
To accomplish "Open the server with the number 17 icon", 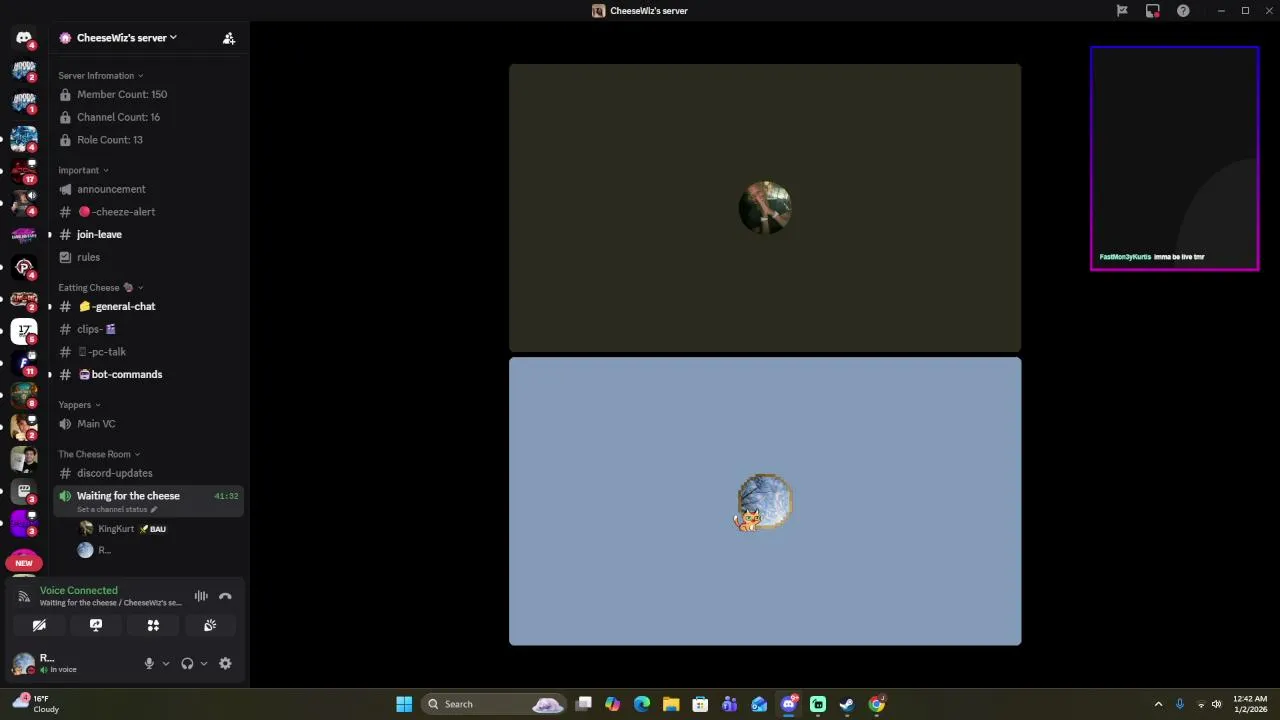I will click(x=24, y=330).
